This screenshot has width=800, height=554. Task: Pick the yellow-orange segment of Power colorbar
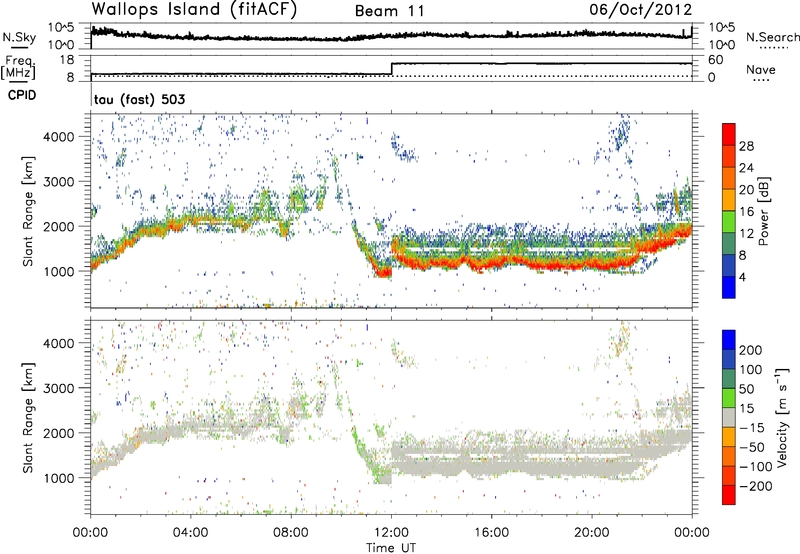pos(729,200)
